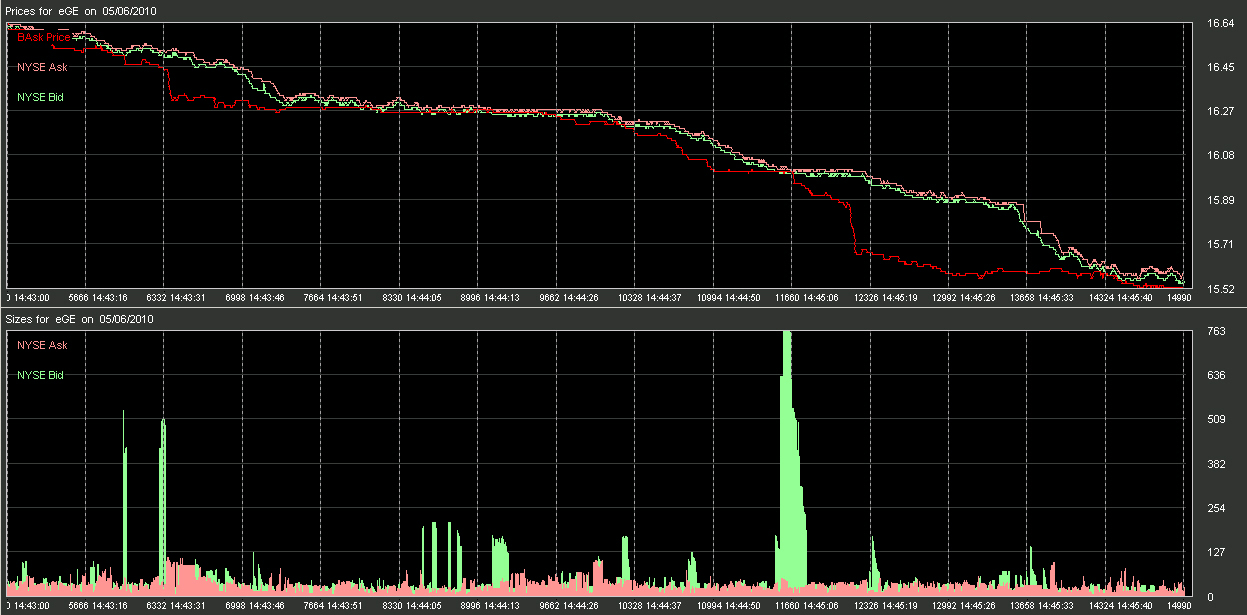The image size is (1247, 615).
Task: Click the 15.52 price axis label
Action: click(1220, 289)
